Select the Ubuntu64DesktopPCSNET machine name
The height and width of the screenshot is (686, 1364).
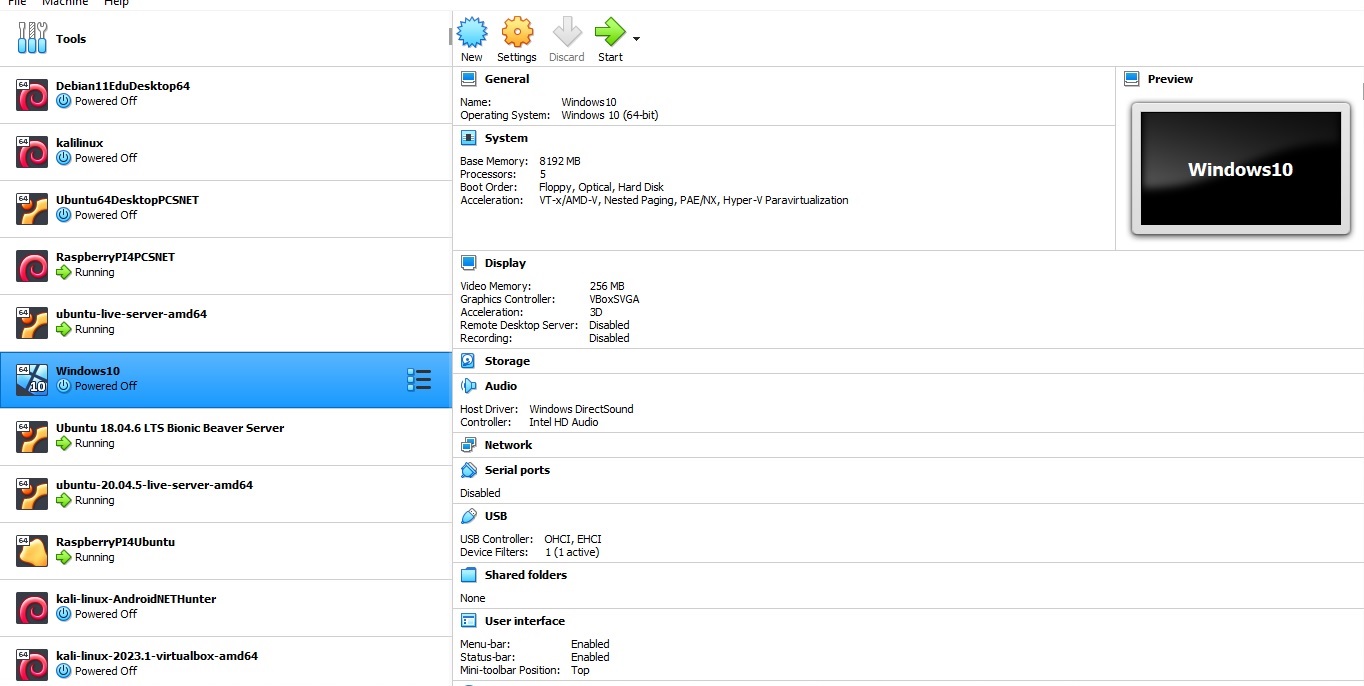pos(128,200)
